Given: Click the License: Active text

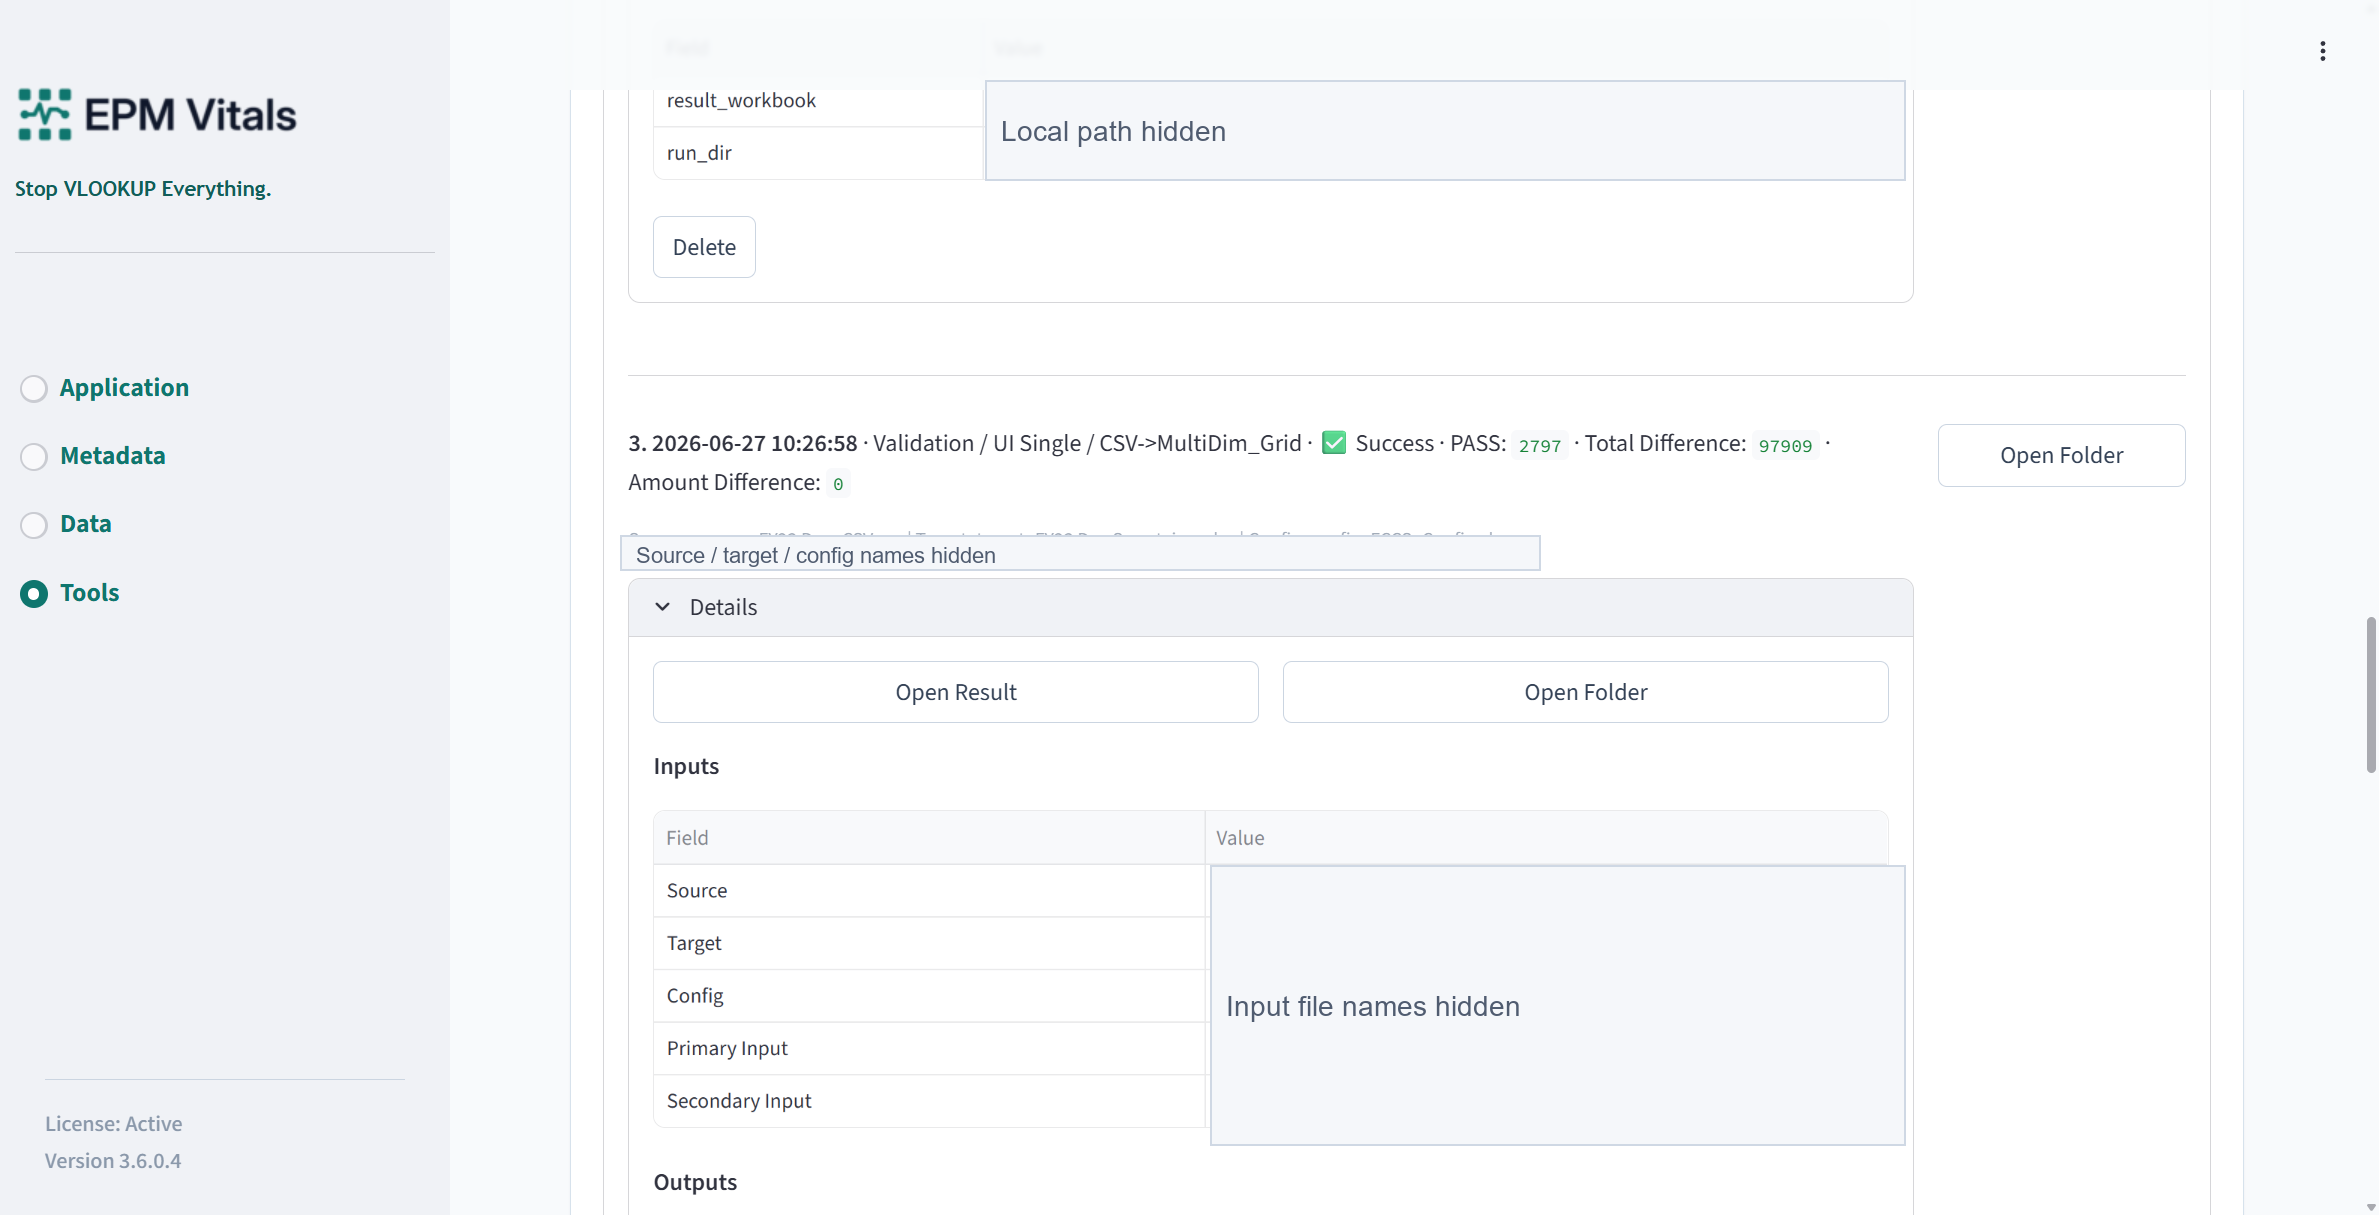Looking at the screenshot, I should click(113, 1124).
